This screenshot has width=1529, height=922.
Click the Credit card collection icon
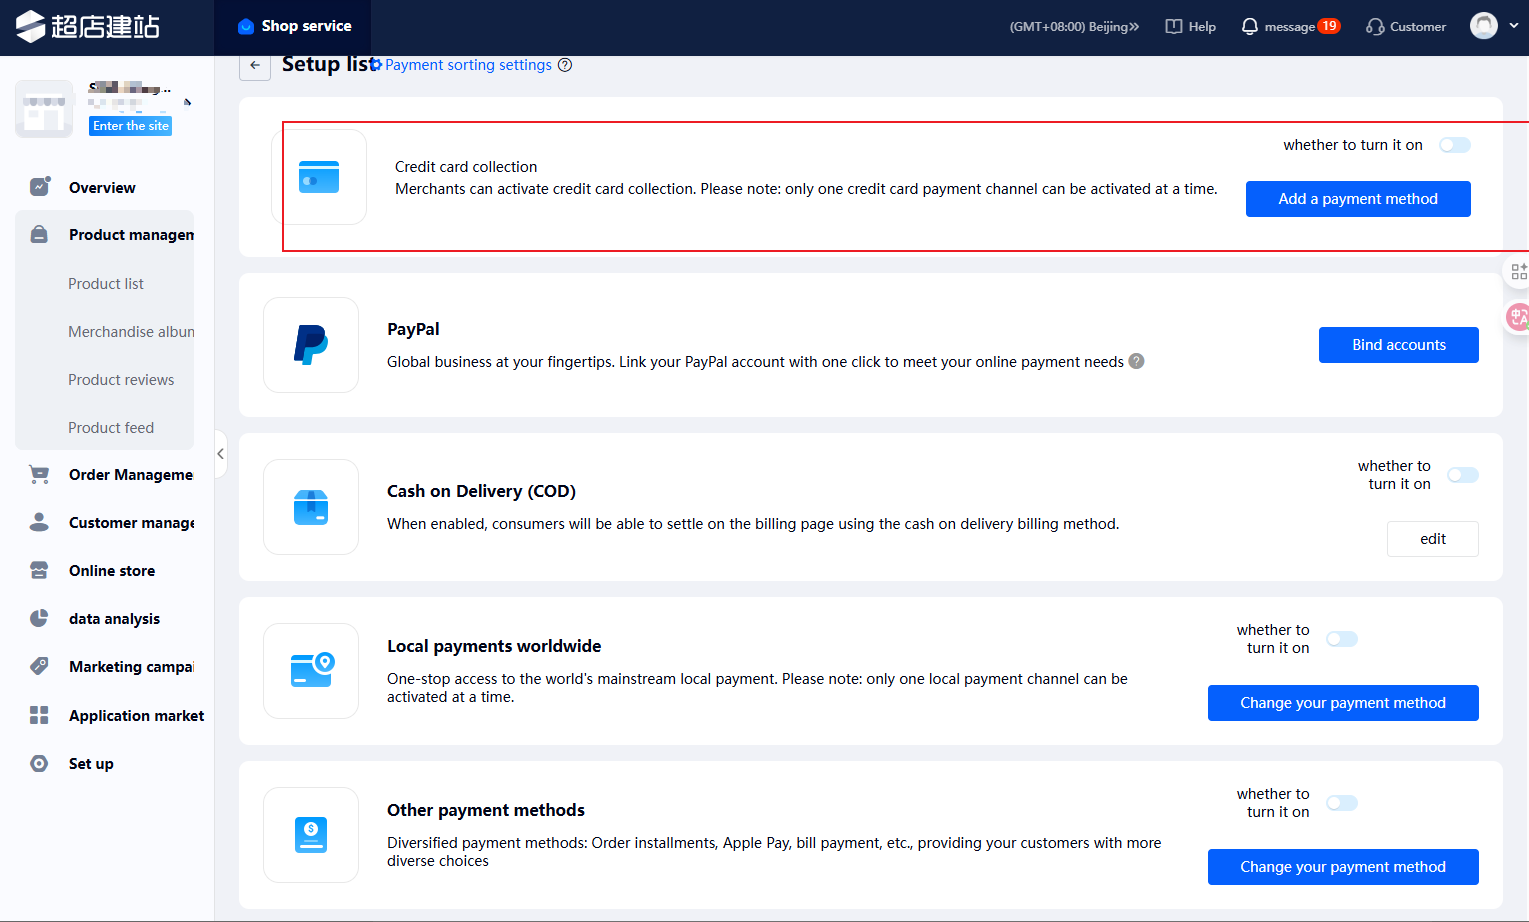click(x=319, y=177)
